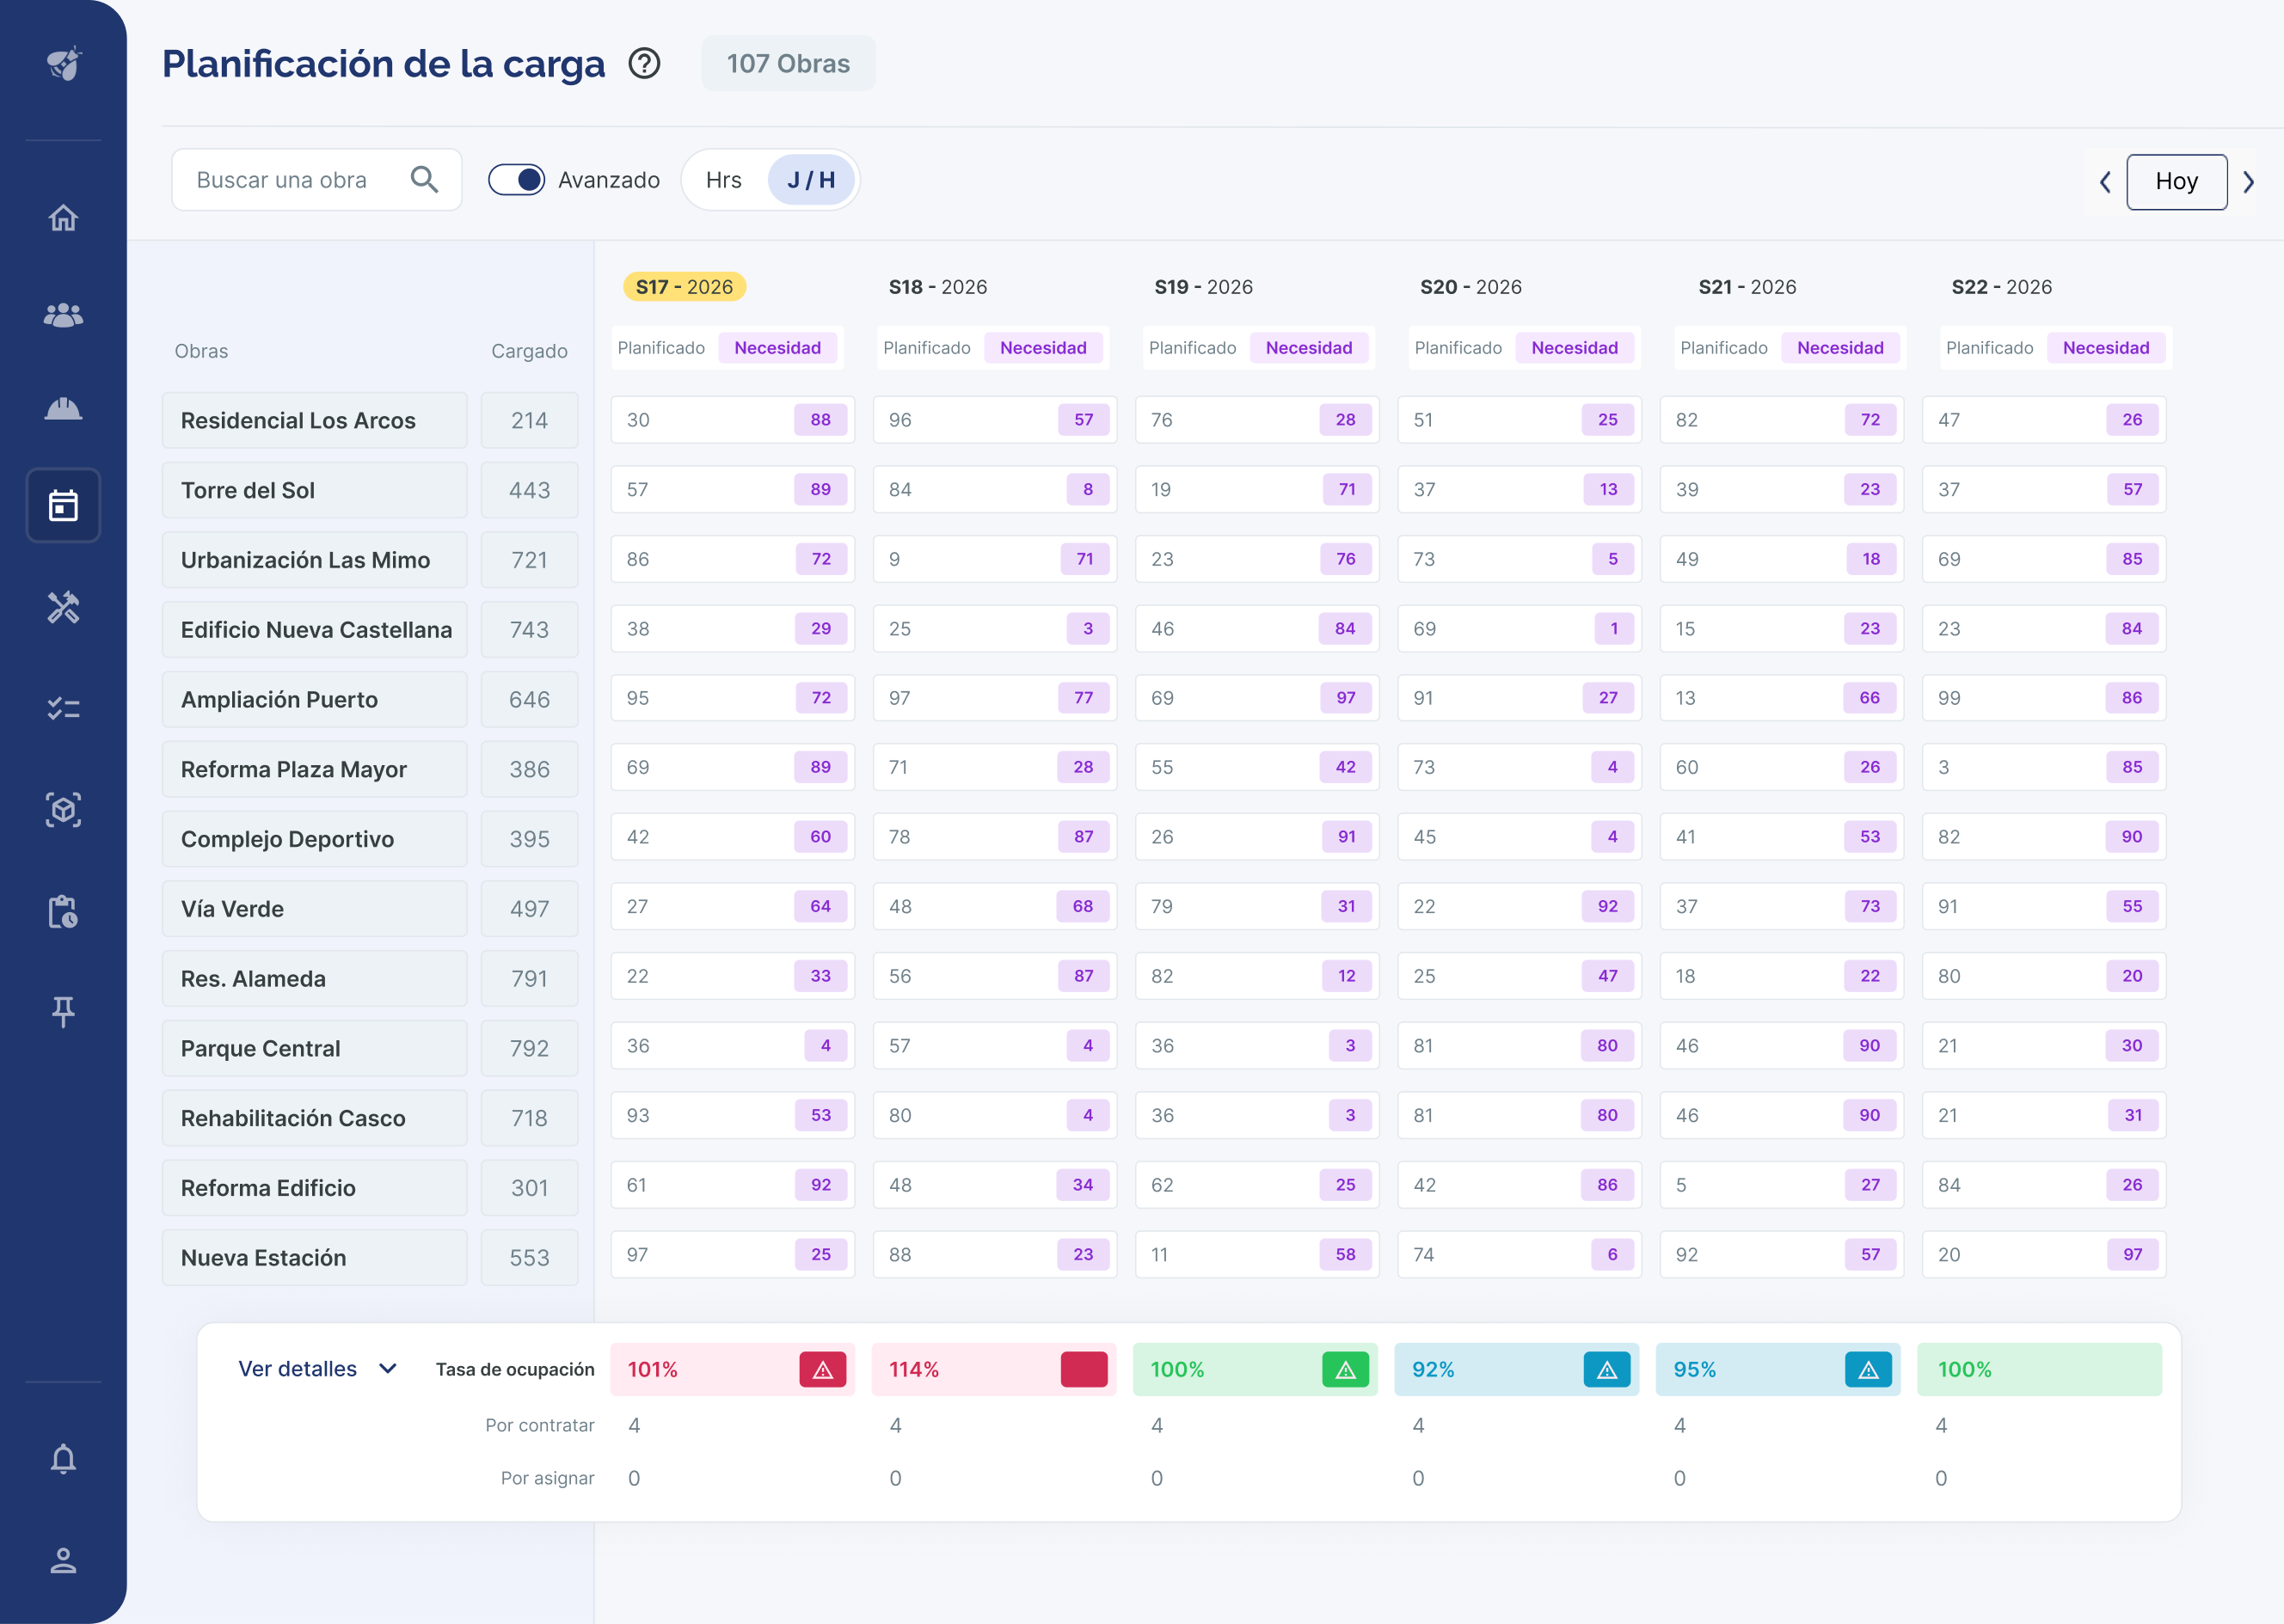
Task: Click the Obras column header
Action: click(201, 351)
